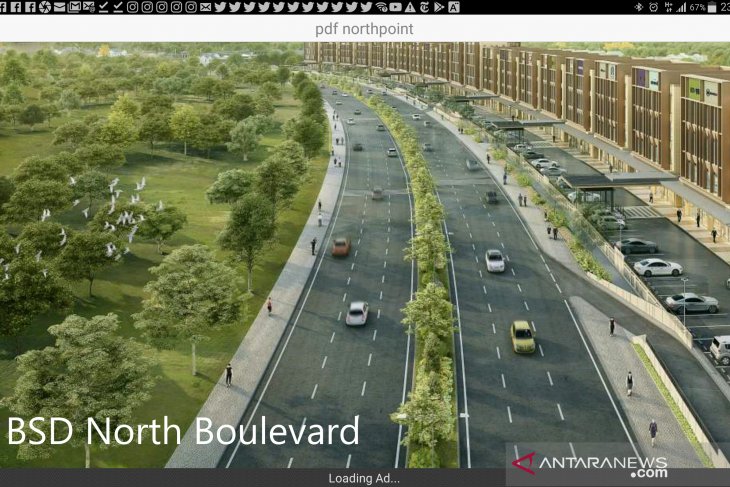This screenshot has width=730, height=487.
Task: Tap the boulevard rendering image
Action: [365, 255]
